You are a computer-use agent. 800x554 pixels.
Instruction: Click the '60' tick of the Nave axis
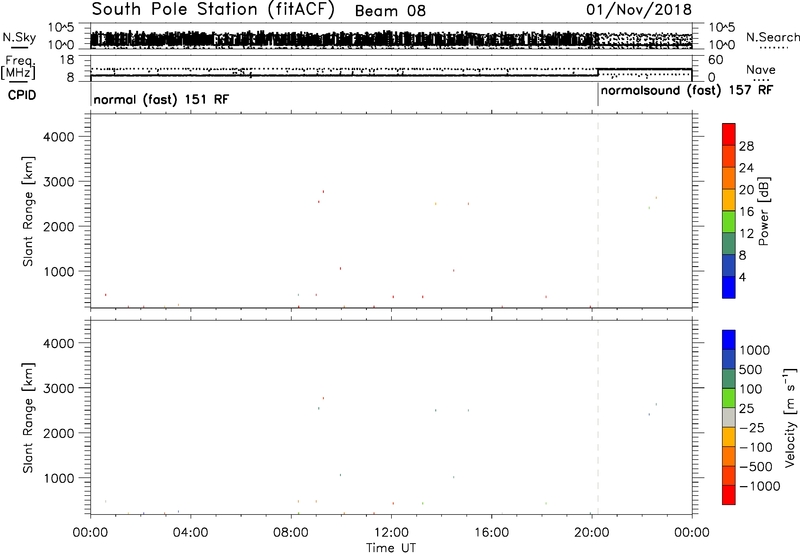click(x=716, y=60)
